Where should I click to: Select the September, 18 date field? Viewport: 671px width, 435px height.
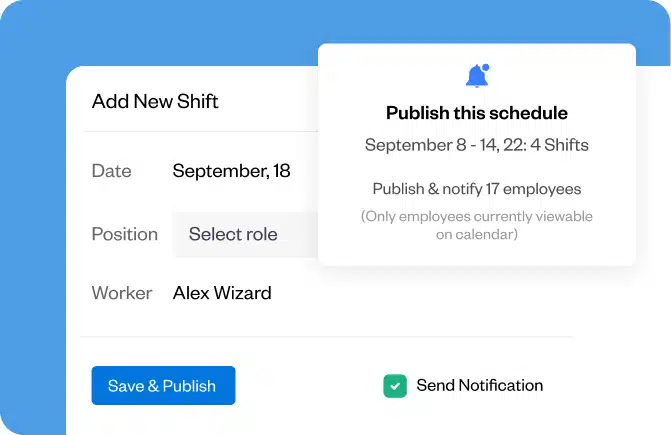[x=231, y=171]
